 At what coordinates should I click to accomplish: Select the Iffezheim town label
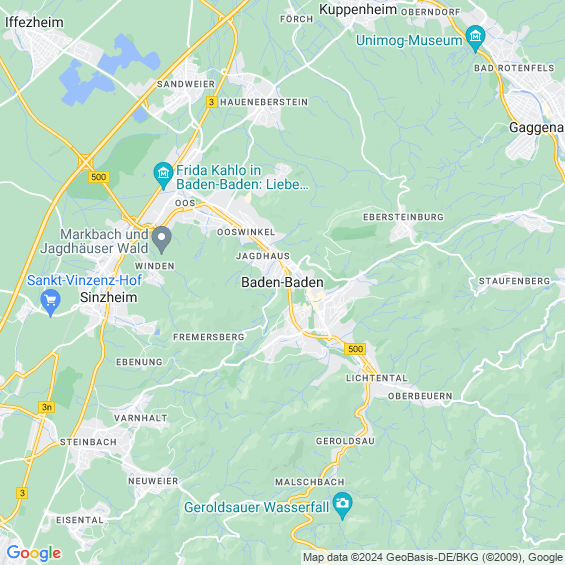(34, 22)
